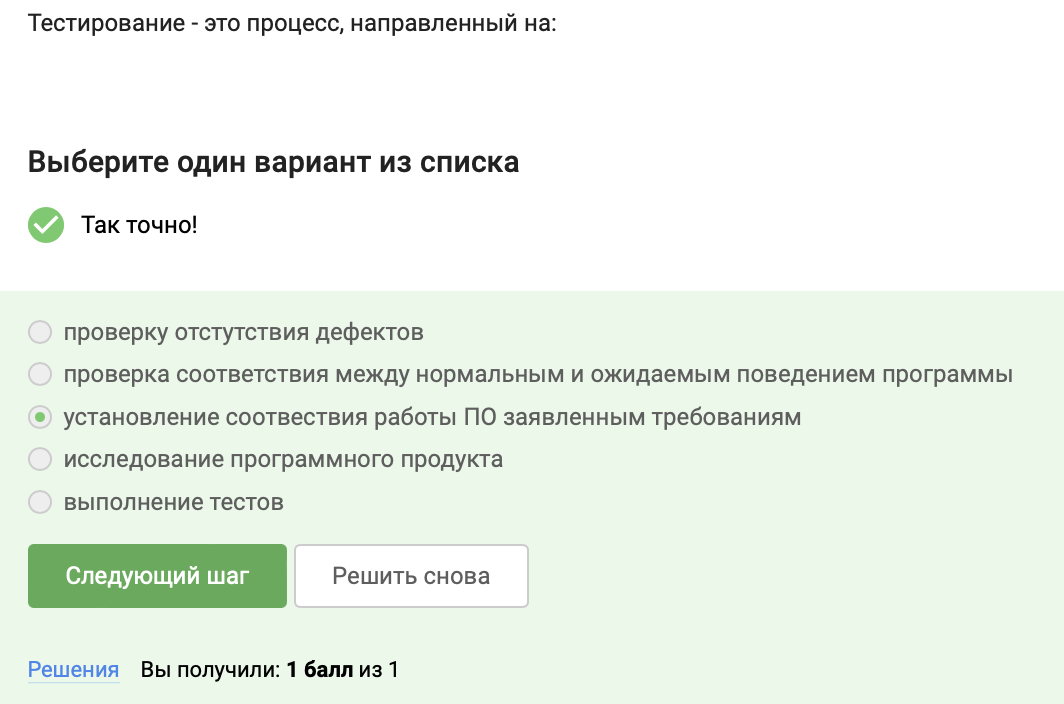Select radio button for «проверку отсутствия дефектов»
This screenshot has height=704, width=1064.
pyautogui.click(x=40, y=332)
